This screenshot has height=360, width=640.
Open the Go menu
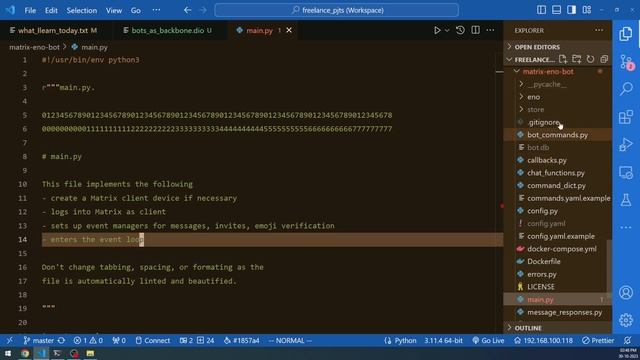click(x=136, y=10)
